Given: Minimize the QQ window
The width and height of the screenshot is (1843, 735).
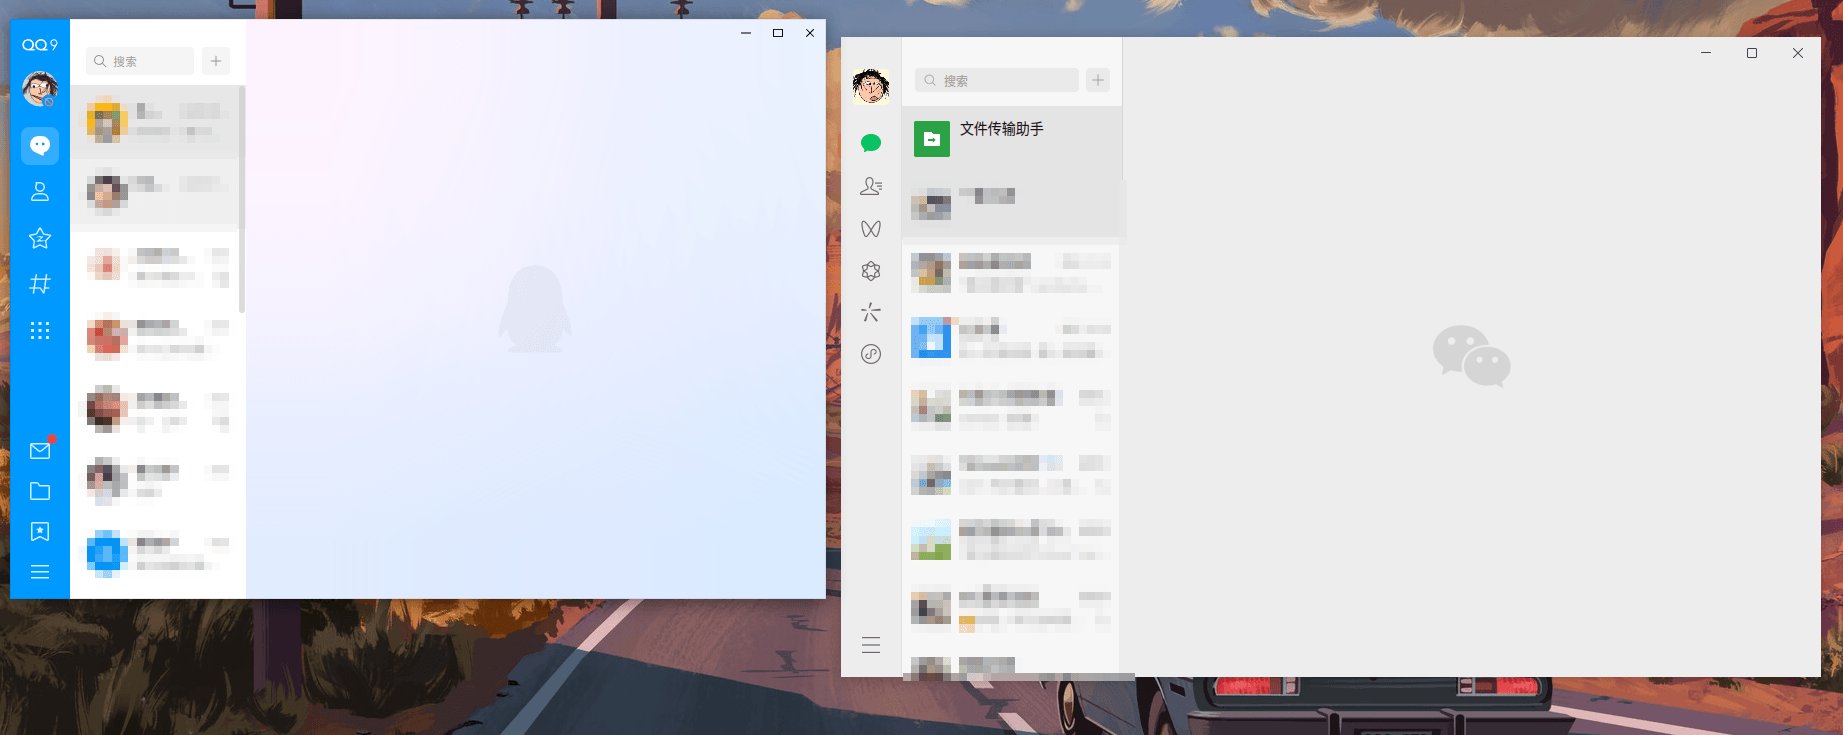Looking at the screenshot, I should coord(746,33).
